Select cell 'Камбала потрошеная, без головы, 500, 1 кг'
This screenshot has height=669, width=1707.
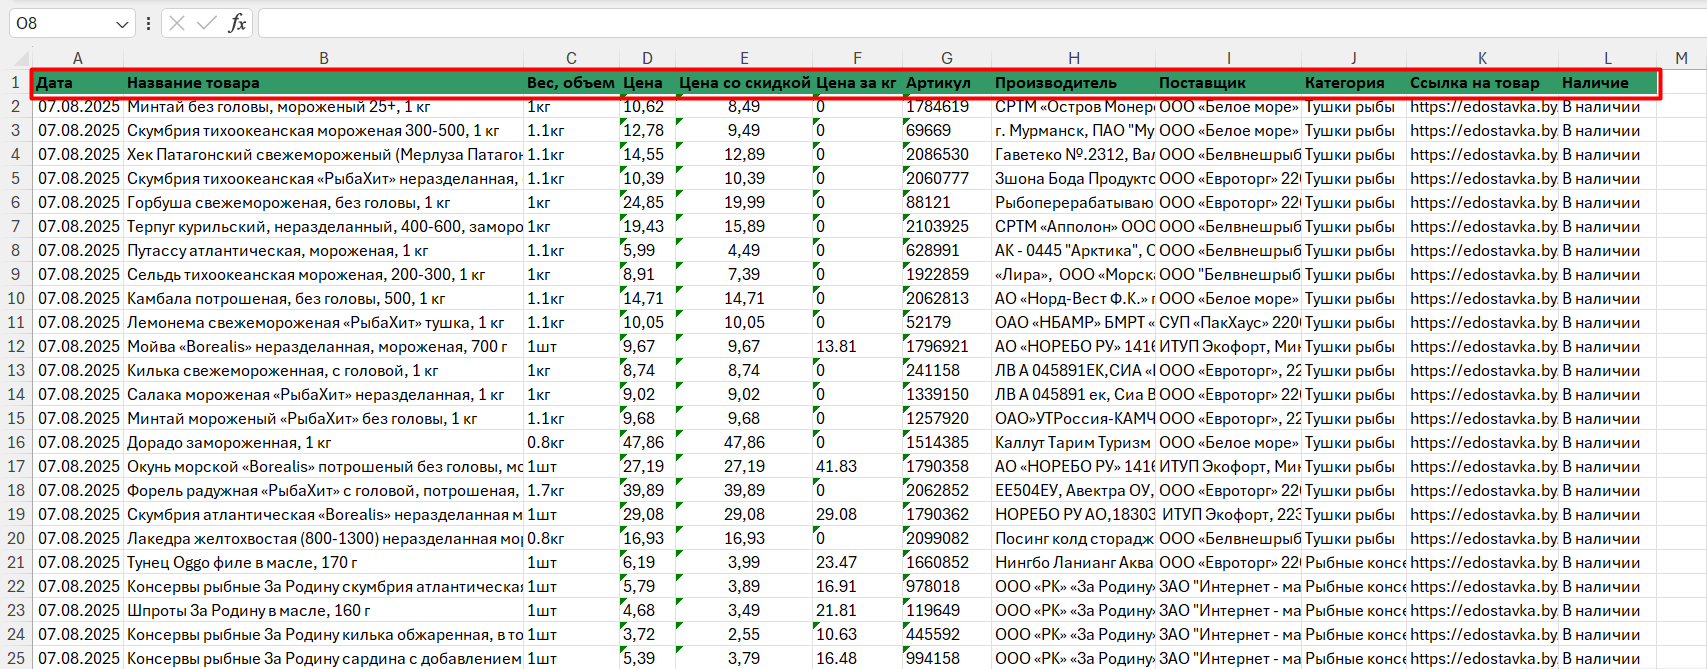pyautogui.click(x=324, y=298)
